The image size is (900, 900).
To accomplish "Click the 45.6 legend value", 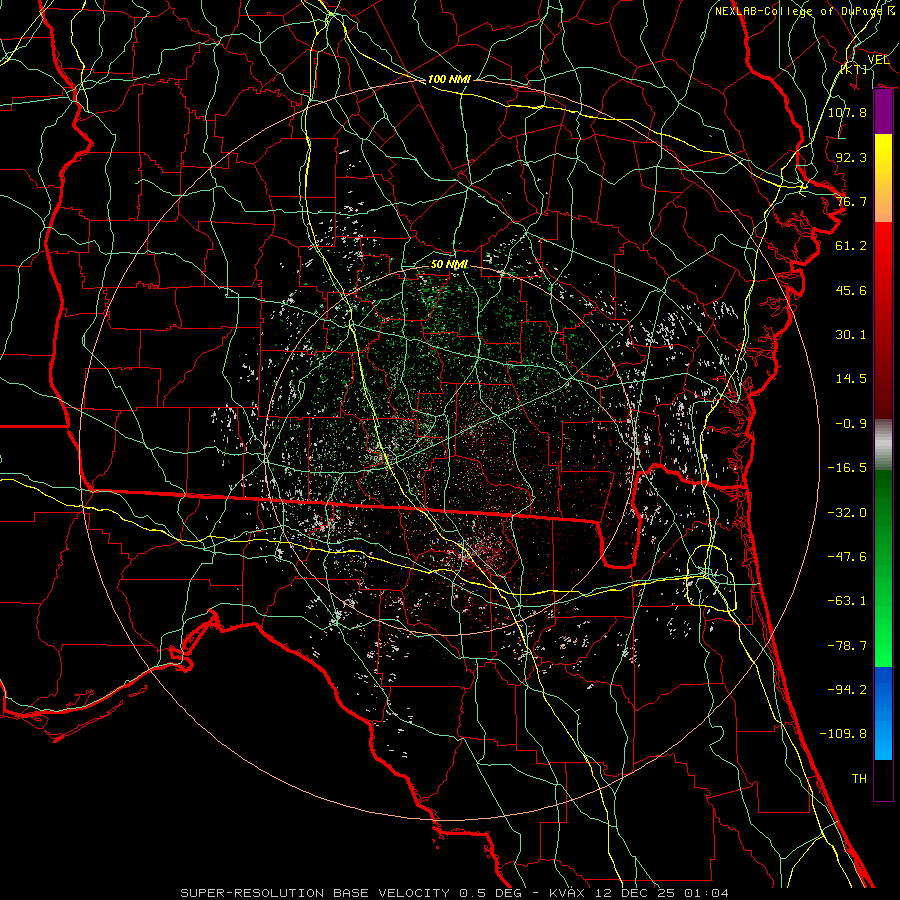I will click(x=851, y=290).
